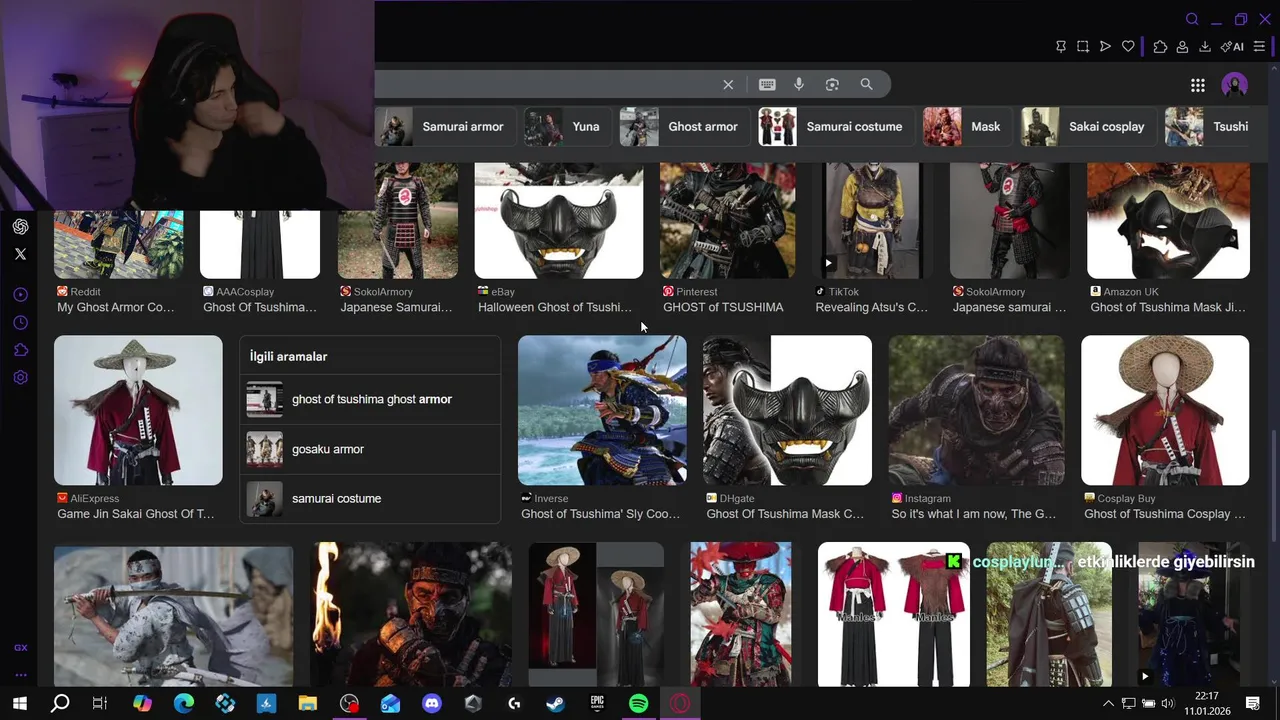Select the Ghost armor filter chip
The width and height of the screenshot is (1280, 720).
[x=683, y=127]
